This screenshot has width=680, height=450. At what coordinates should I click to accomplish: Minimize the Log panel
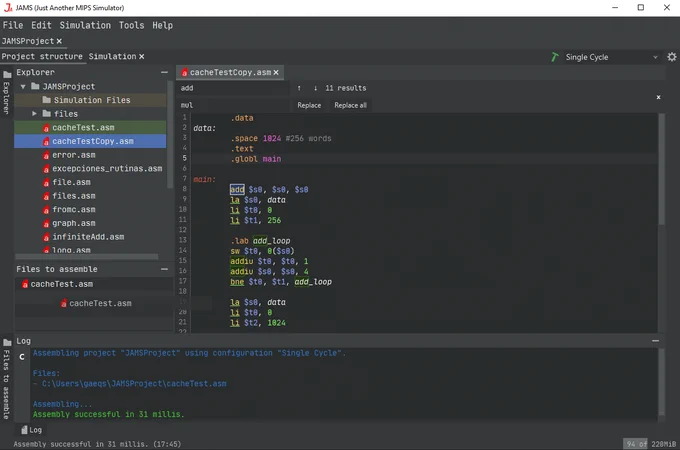655,341
